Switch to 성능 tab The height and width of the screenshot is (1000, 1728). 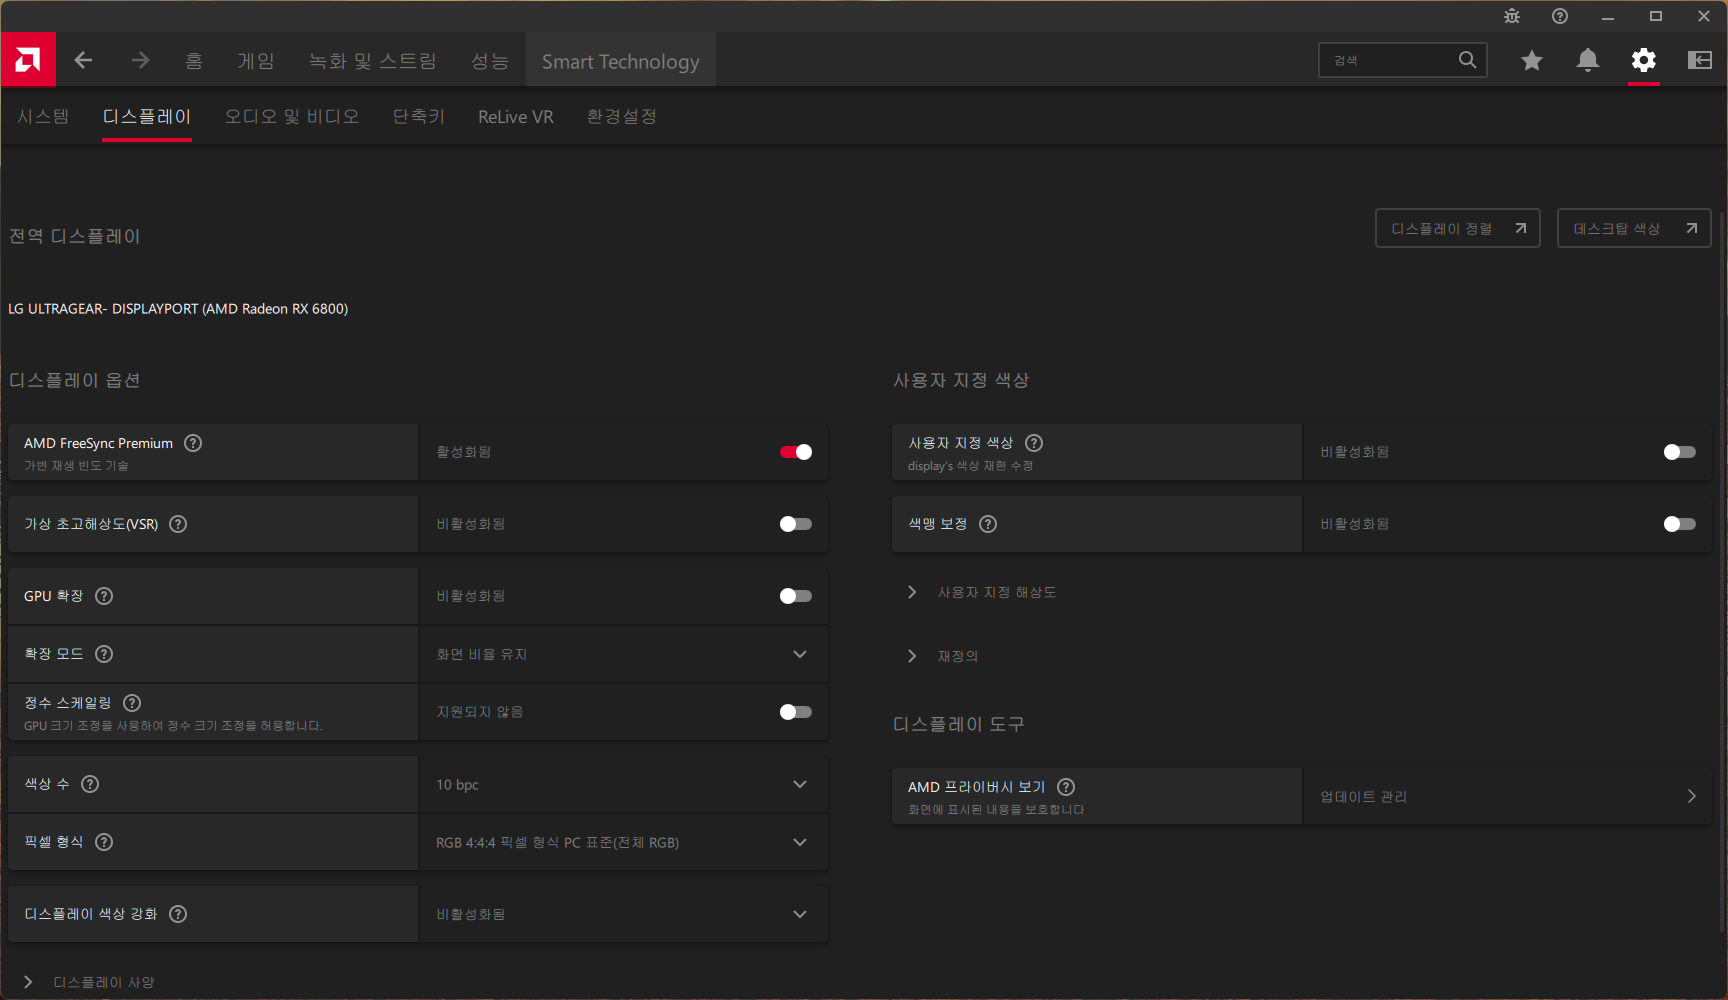point(490,61)
